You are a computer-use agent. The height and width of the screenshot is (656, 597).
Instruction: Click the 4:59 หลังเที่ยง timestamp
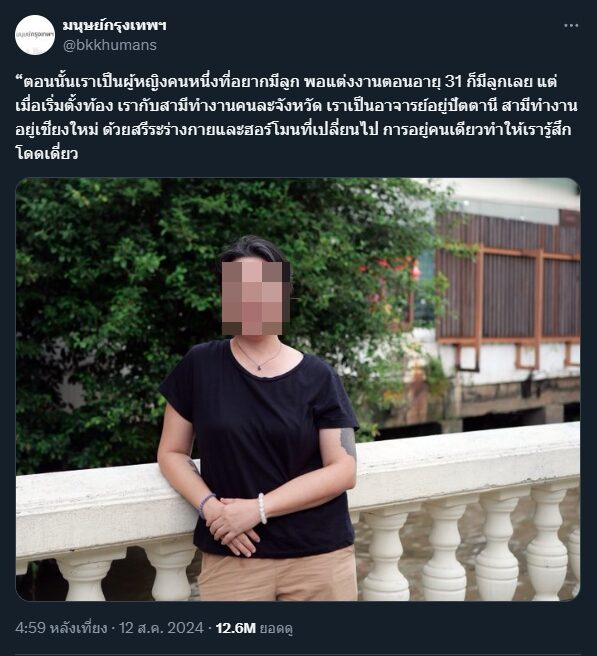pos(61,628)
